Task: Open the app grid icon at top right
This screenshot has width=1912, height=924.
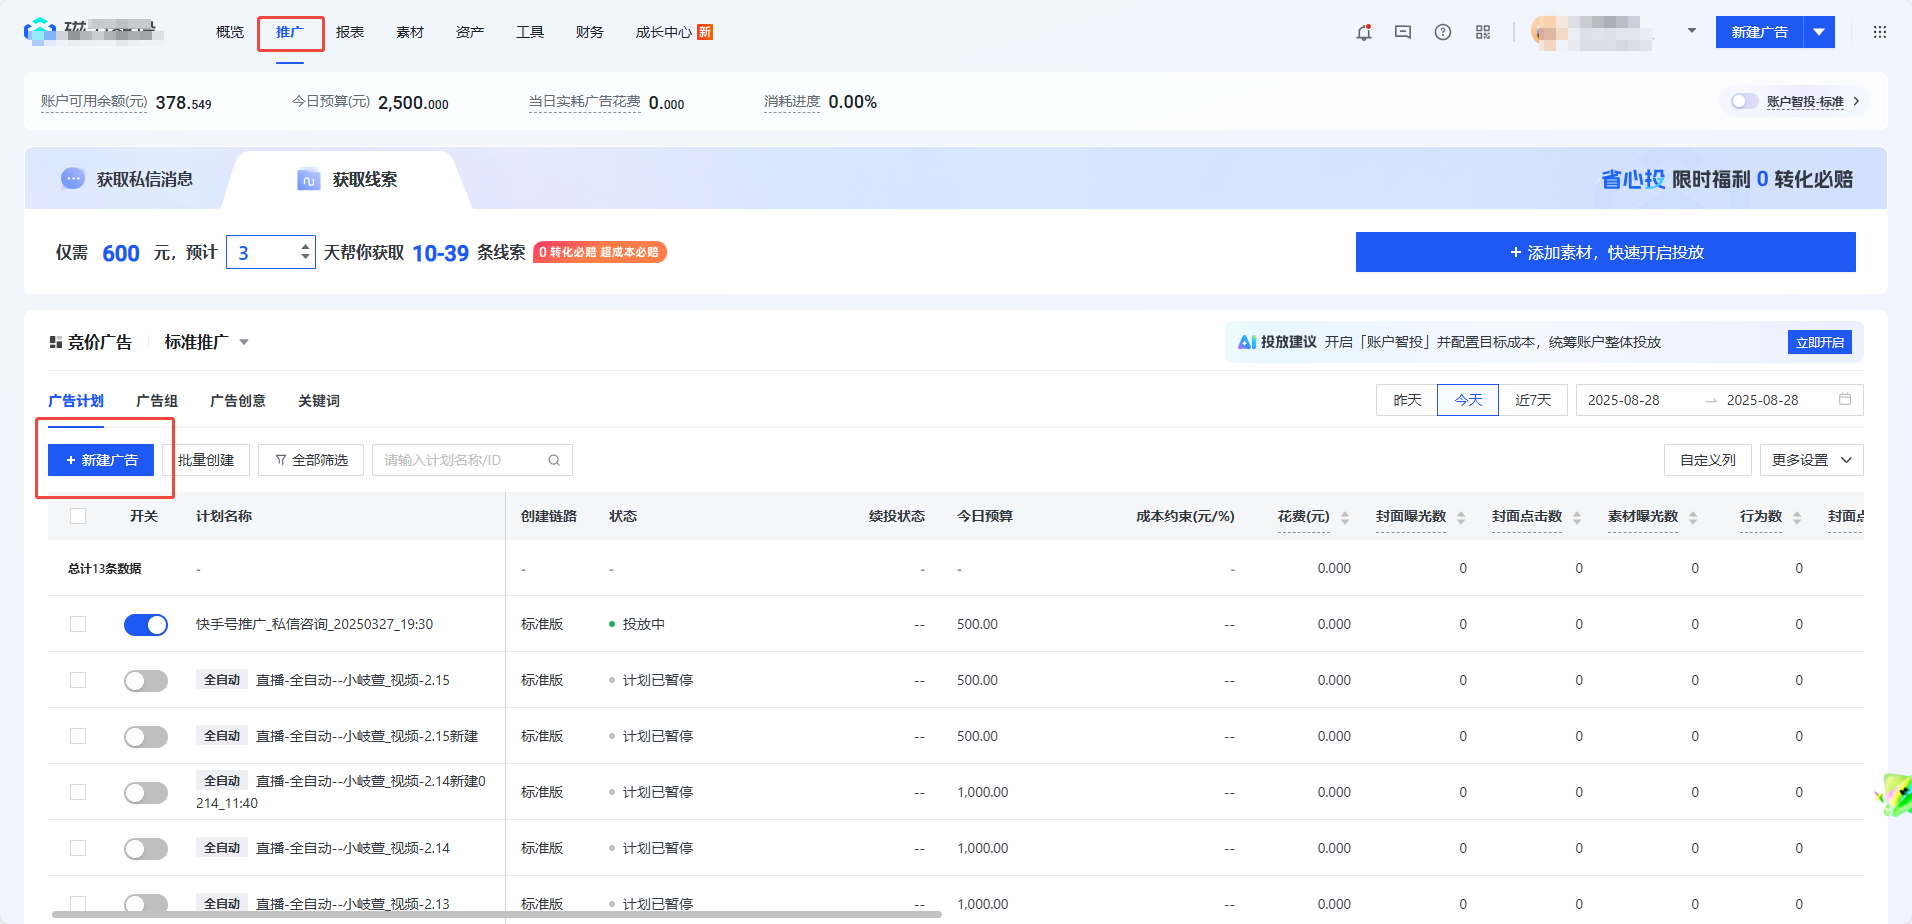Action: point(1880,31)
